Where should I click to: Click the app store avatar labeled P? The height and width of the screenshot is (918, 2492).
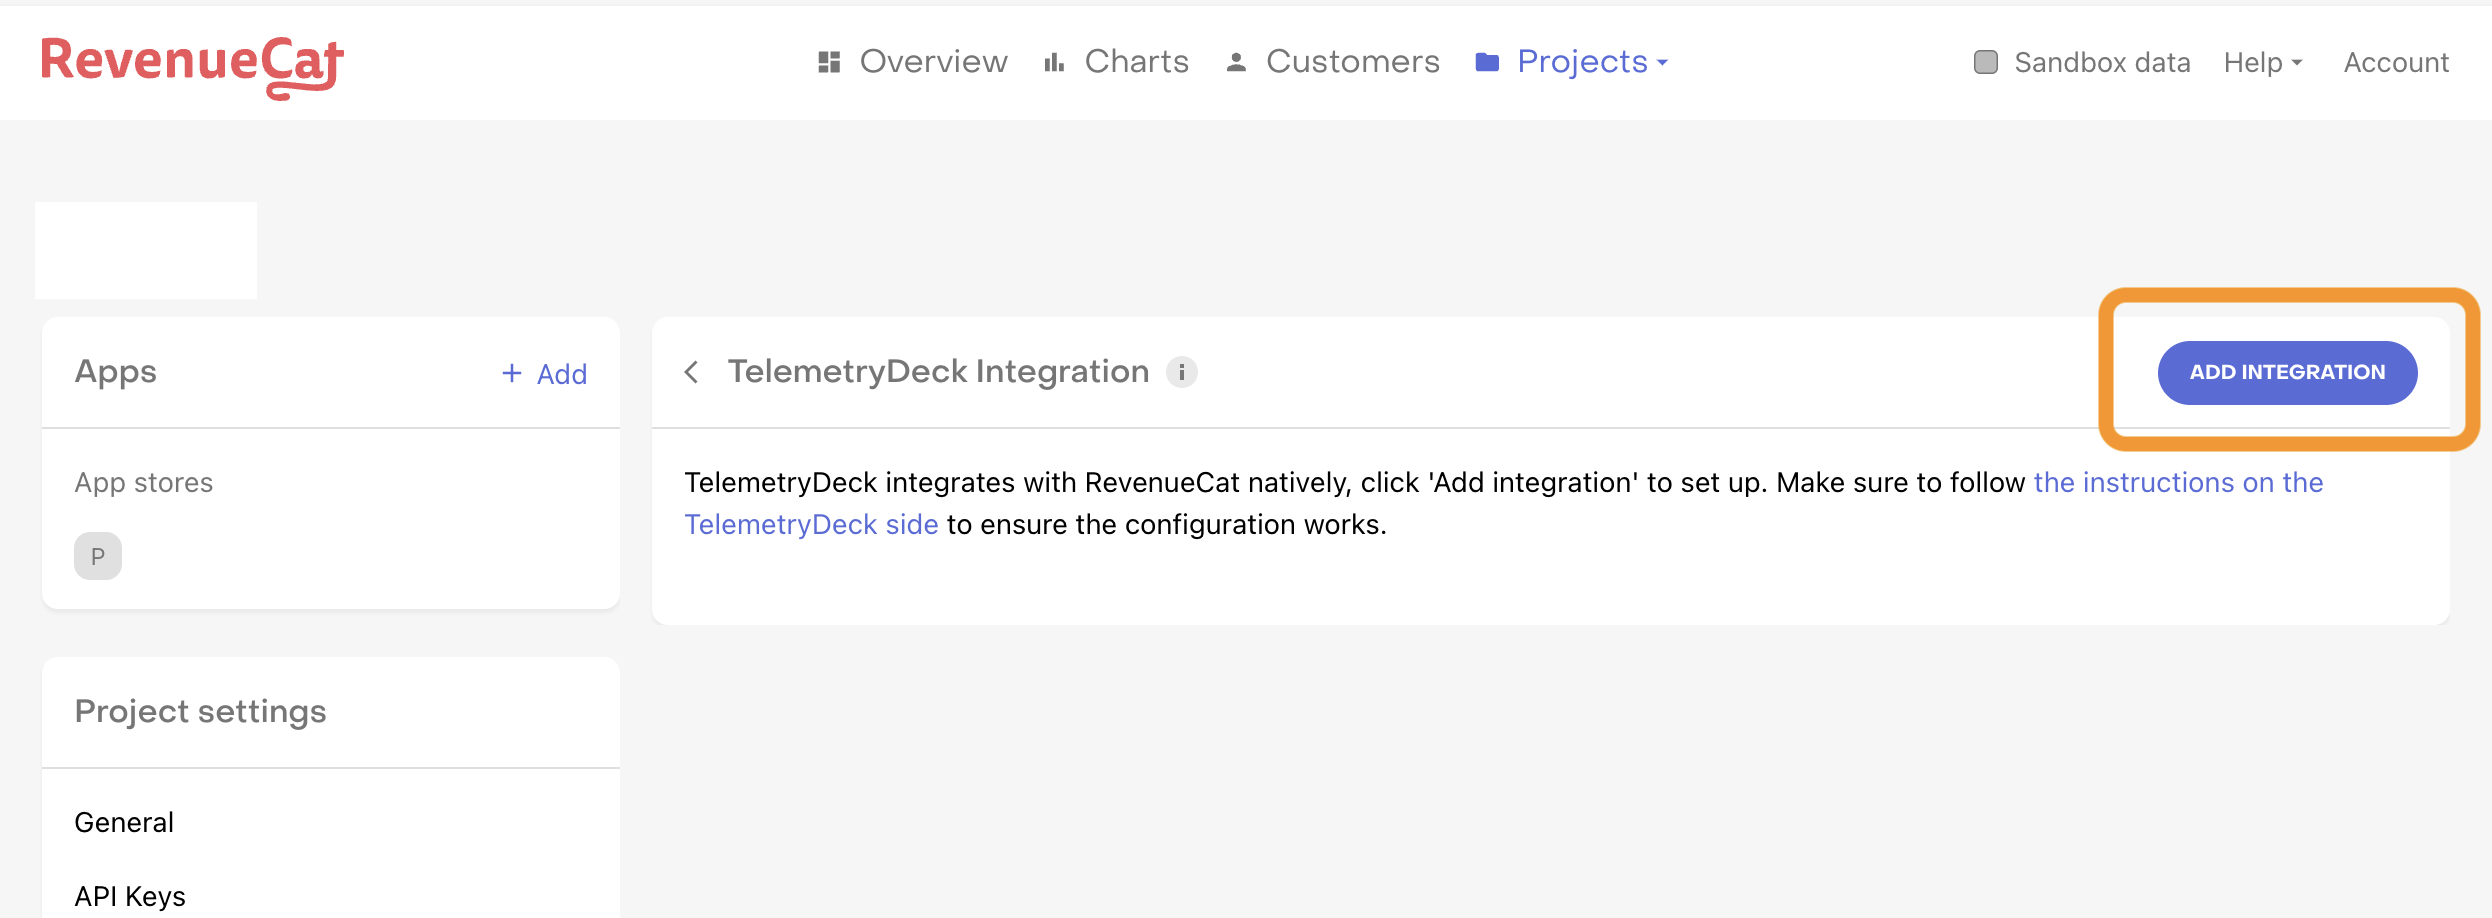[97, 555]
